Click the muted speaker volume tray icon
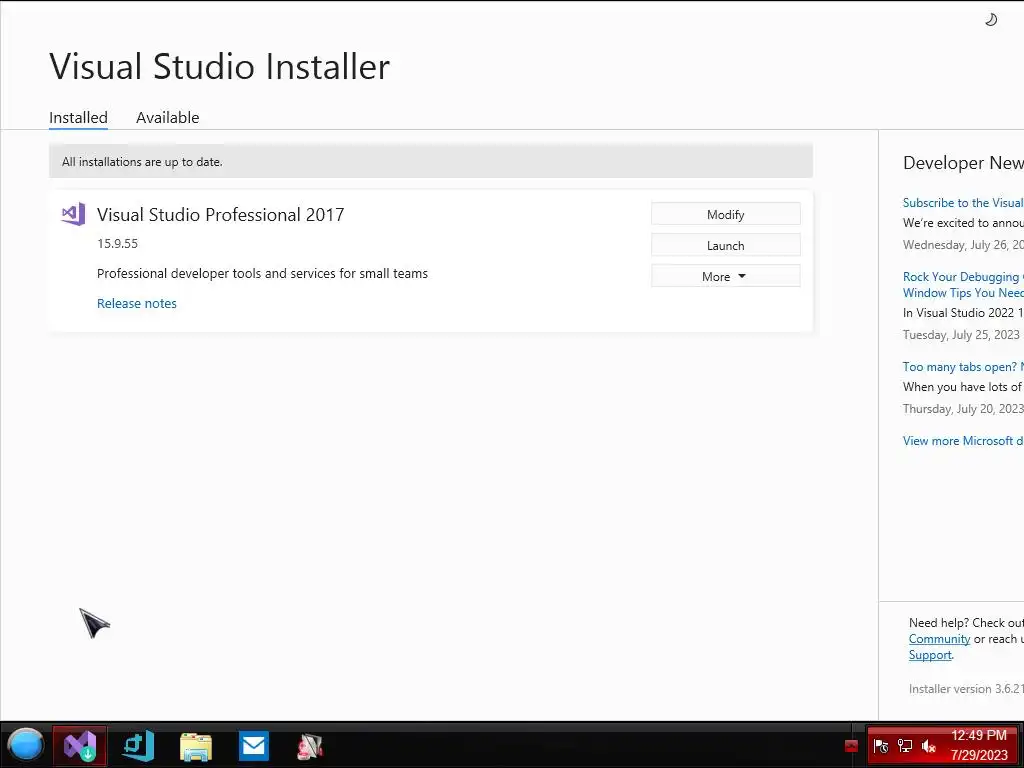This screenshot has height=768, width=1024. tap(928, 746)
